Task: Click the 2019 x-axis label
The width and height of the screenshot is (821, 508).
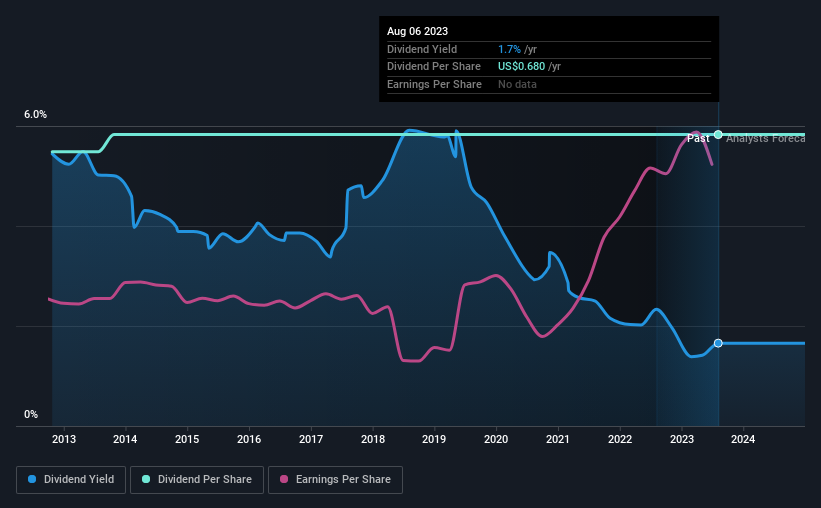Action: 434,439
